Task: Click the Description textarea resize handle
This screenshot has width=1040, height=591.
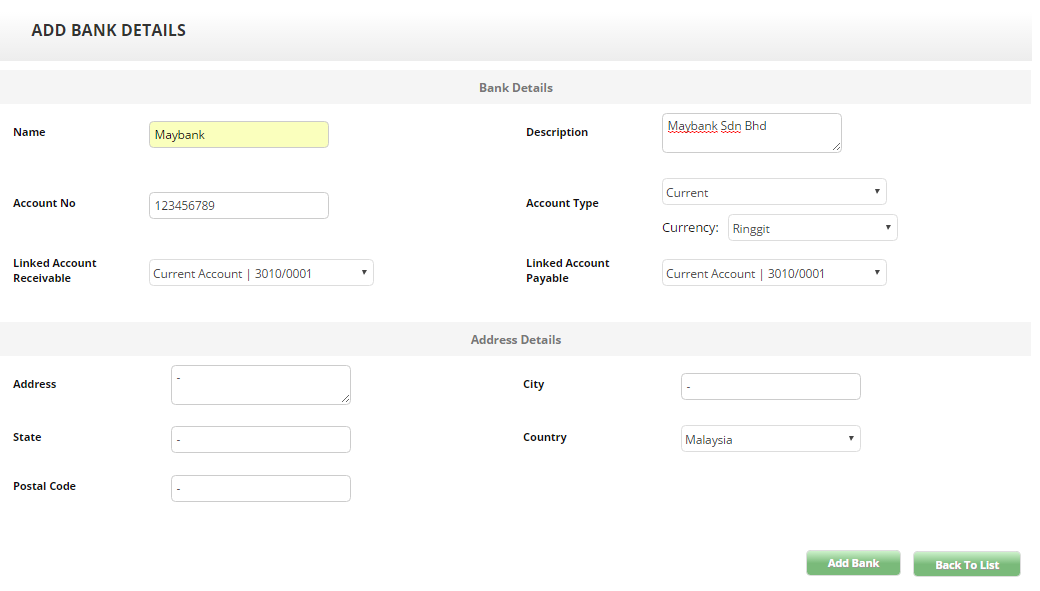Action: click(836, 147)
